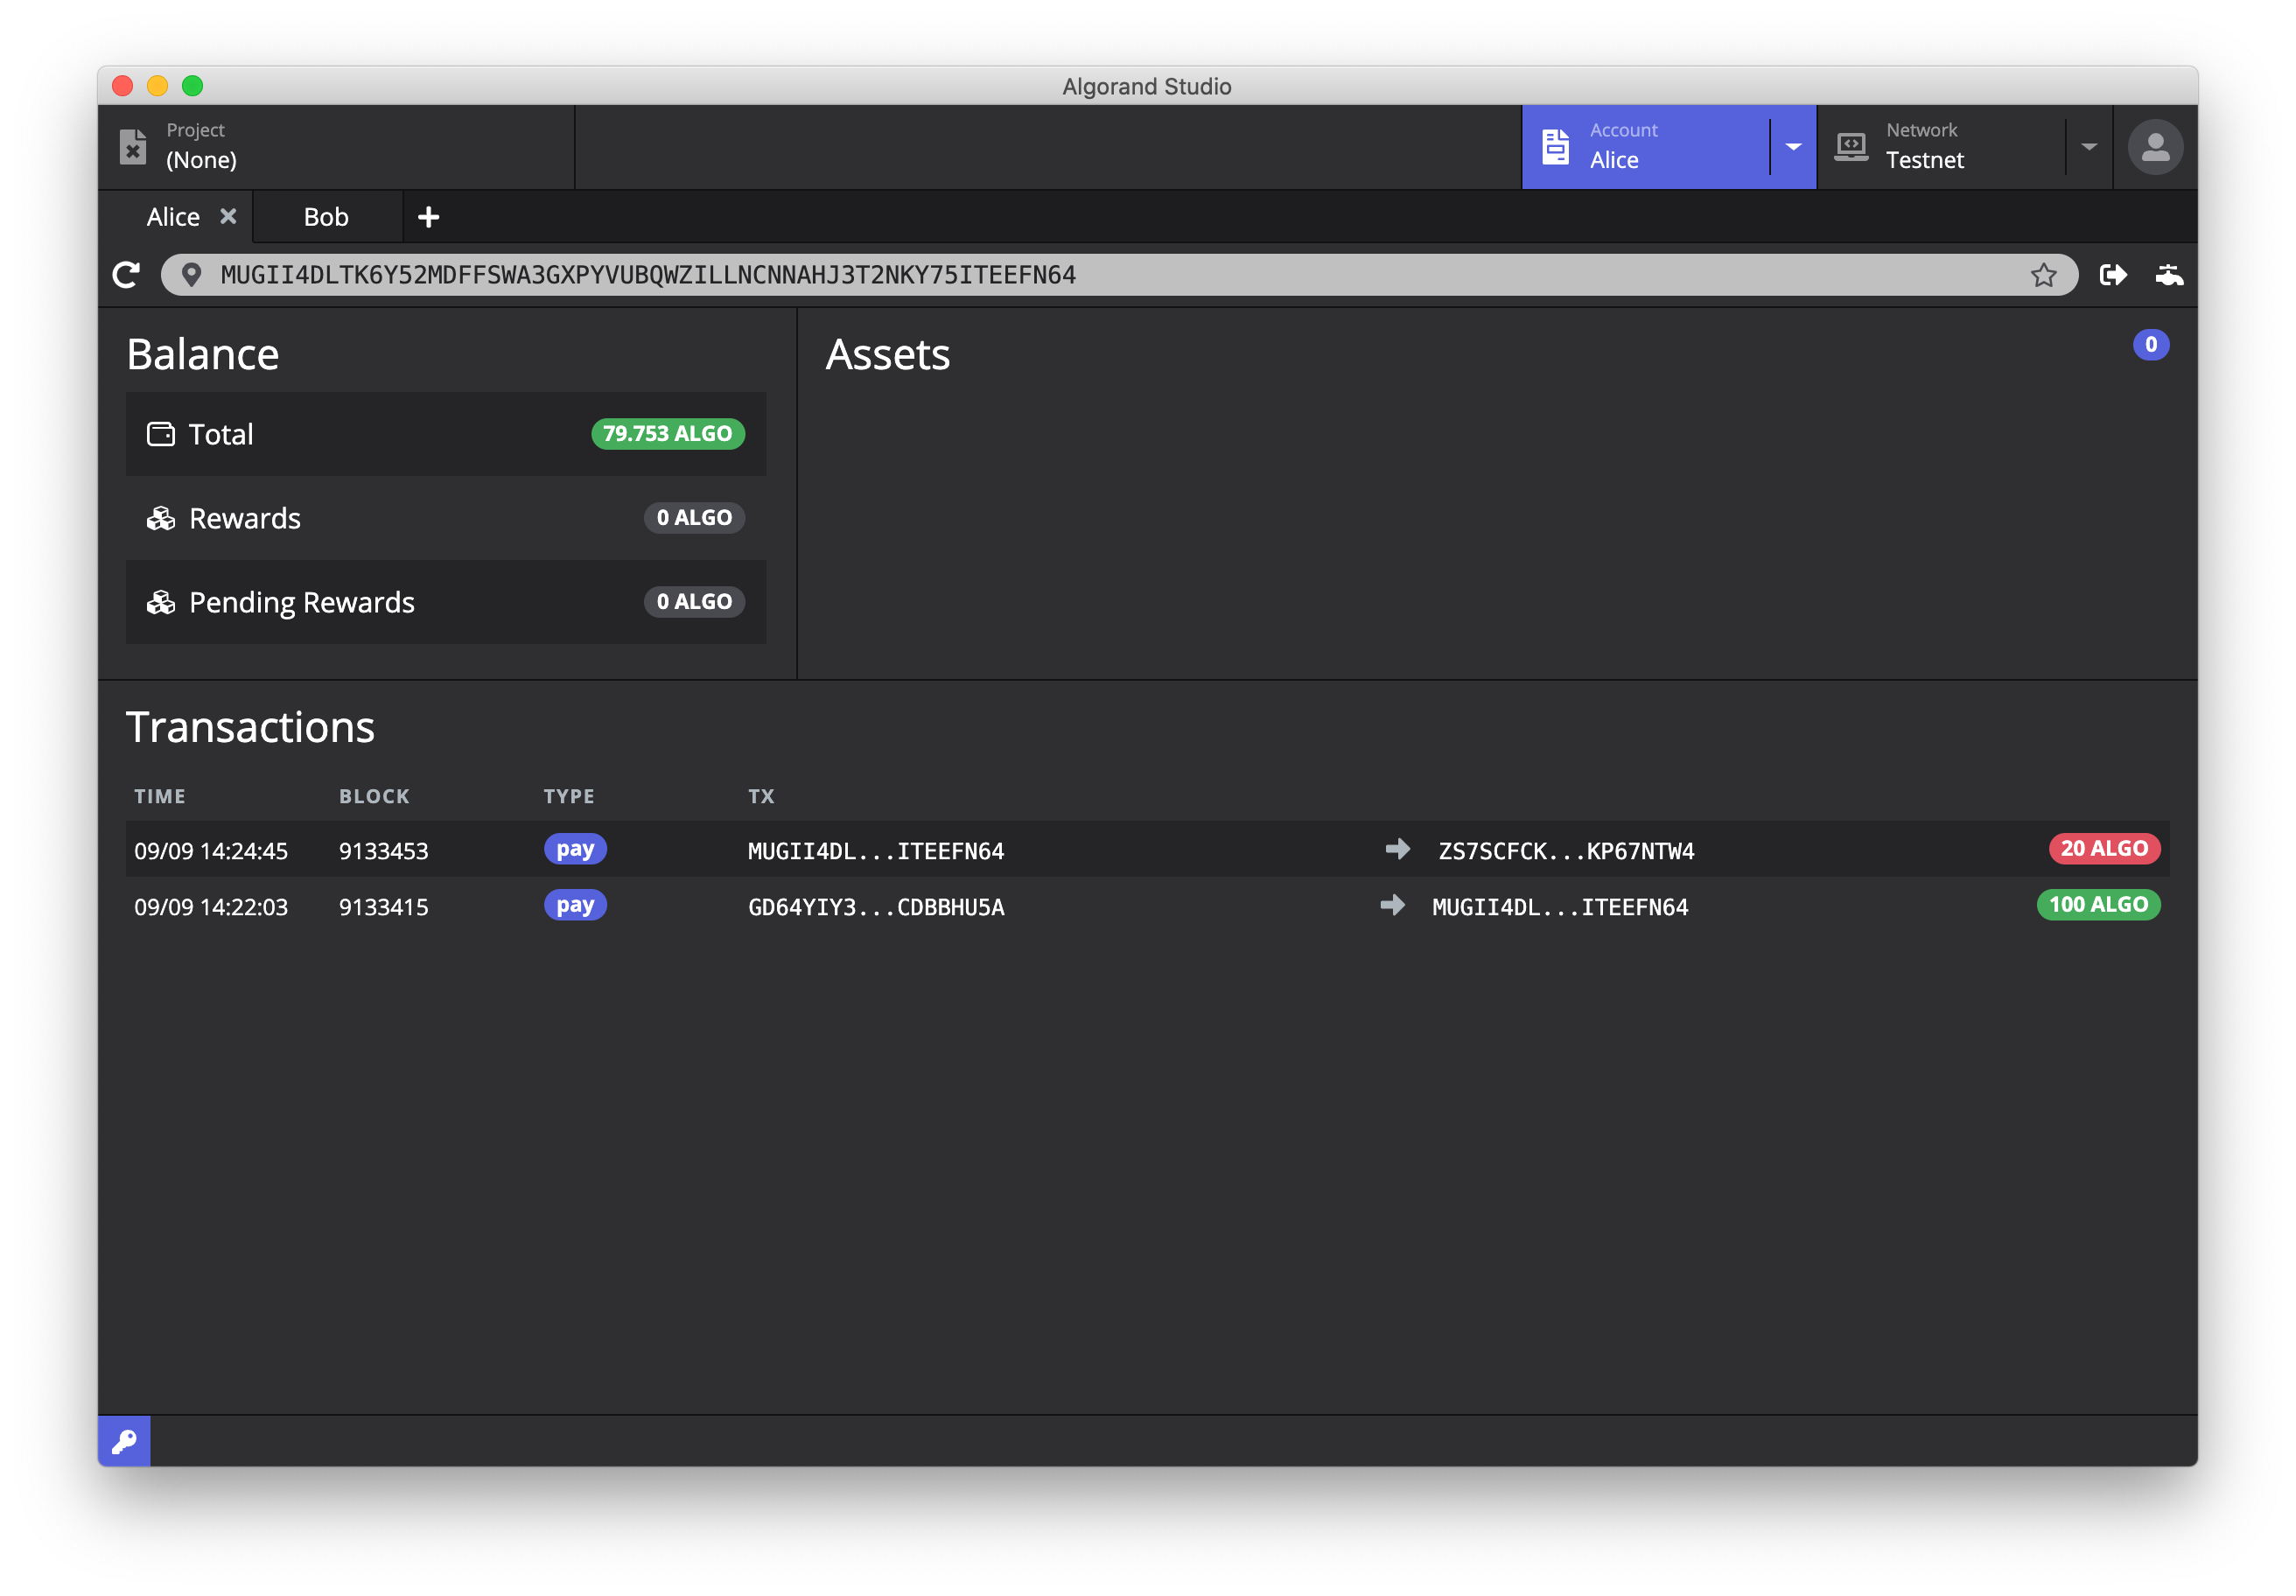Open a new tab with the plus button
This screenshot has height=1596, width=2296.
429,216
